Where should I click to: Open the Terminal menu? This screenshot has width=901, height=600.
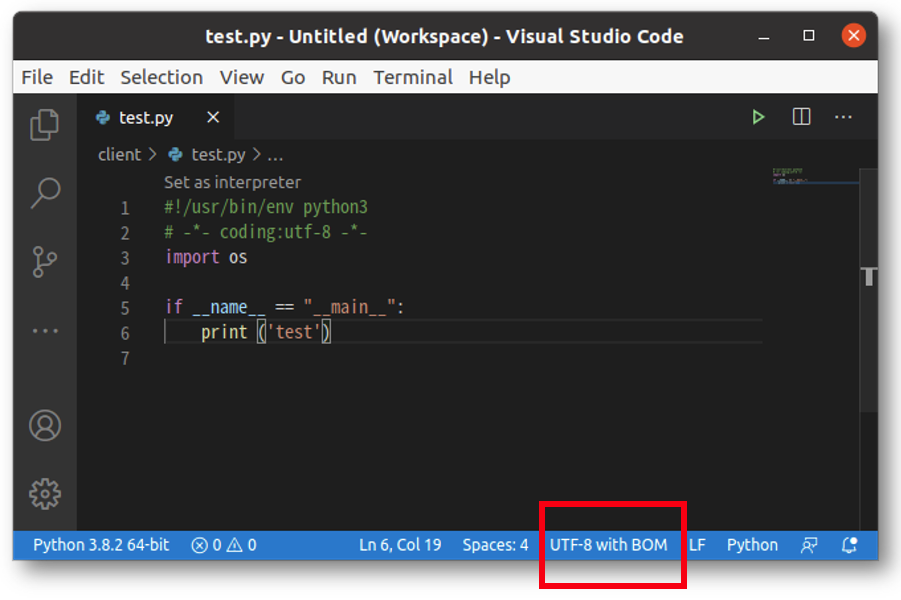413,77
